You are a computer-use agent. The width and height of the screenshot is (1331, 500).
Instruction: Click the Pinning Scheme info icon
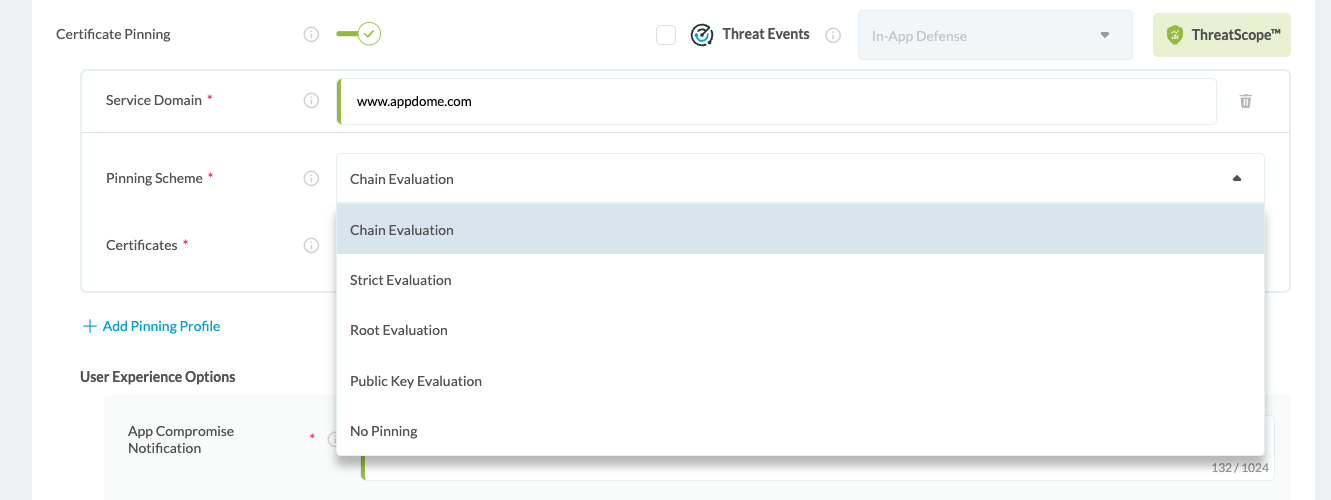pyautogui.click(x=311, y=179)
